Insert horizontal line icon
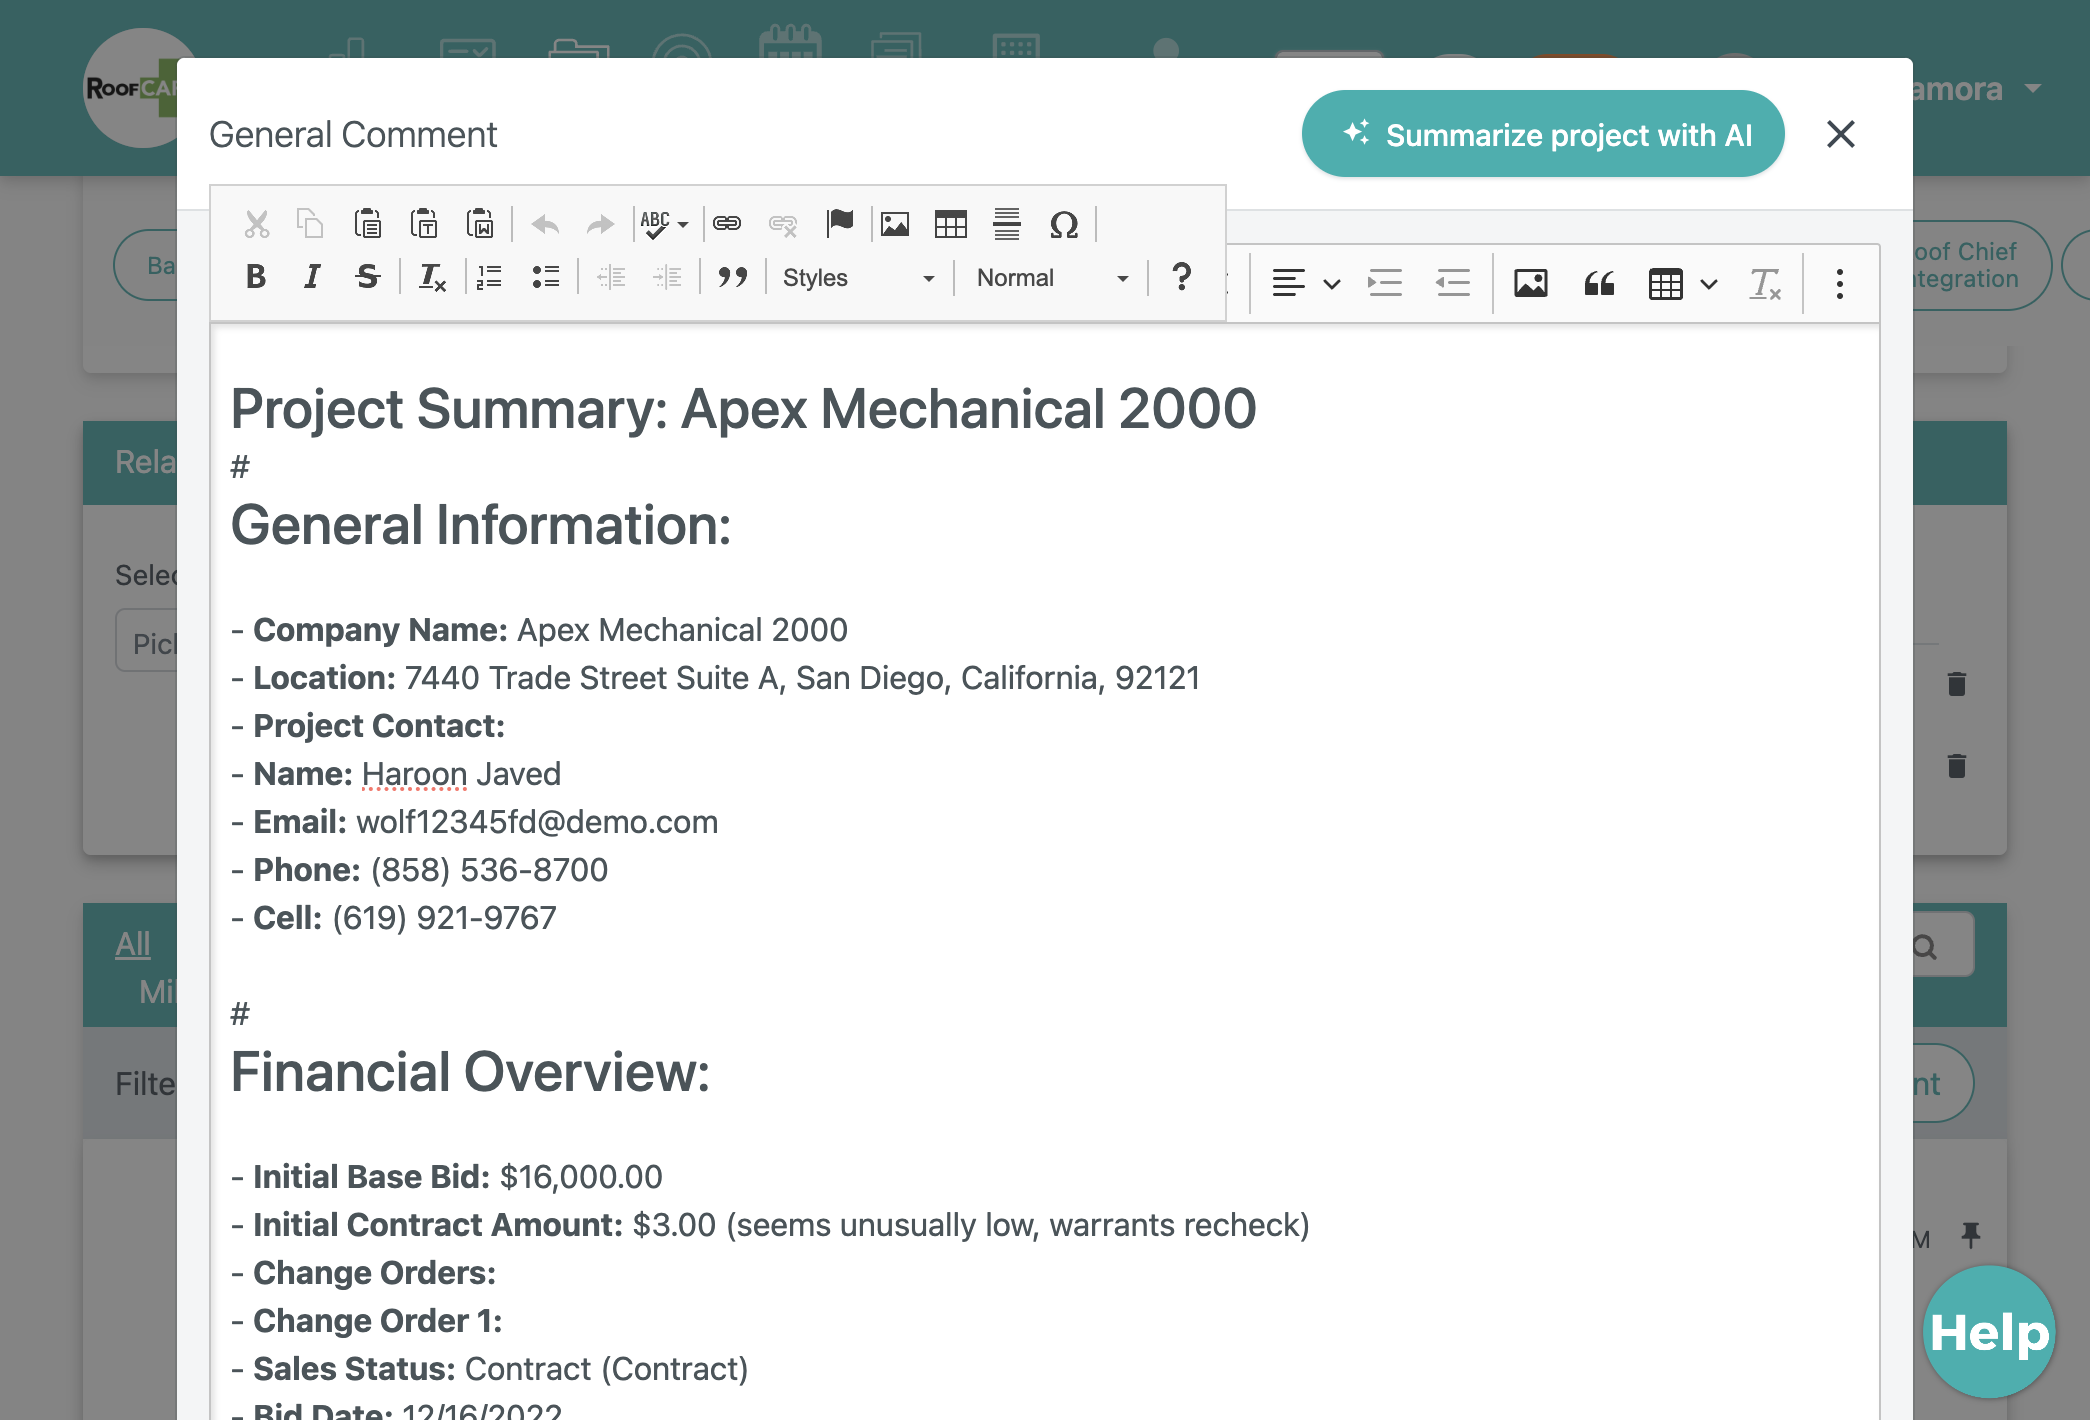Screen dimensions: 2090x1420 pos(1007,224)
